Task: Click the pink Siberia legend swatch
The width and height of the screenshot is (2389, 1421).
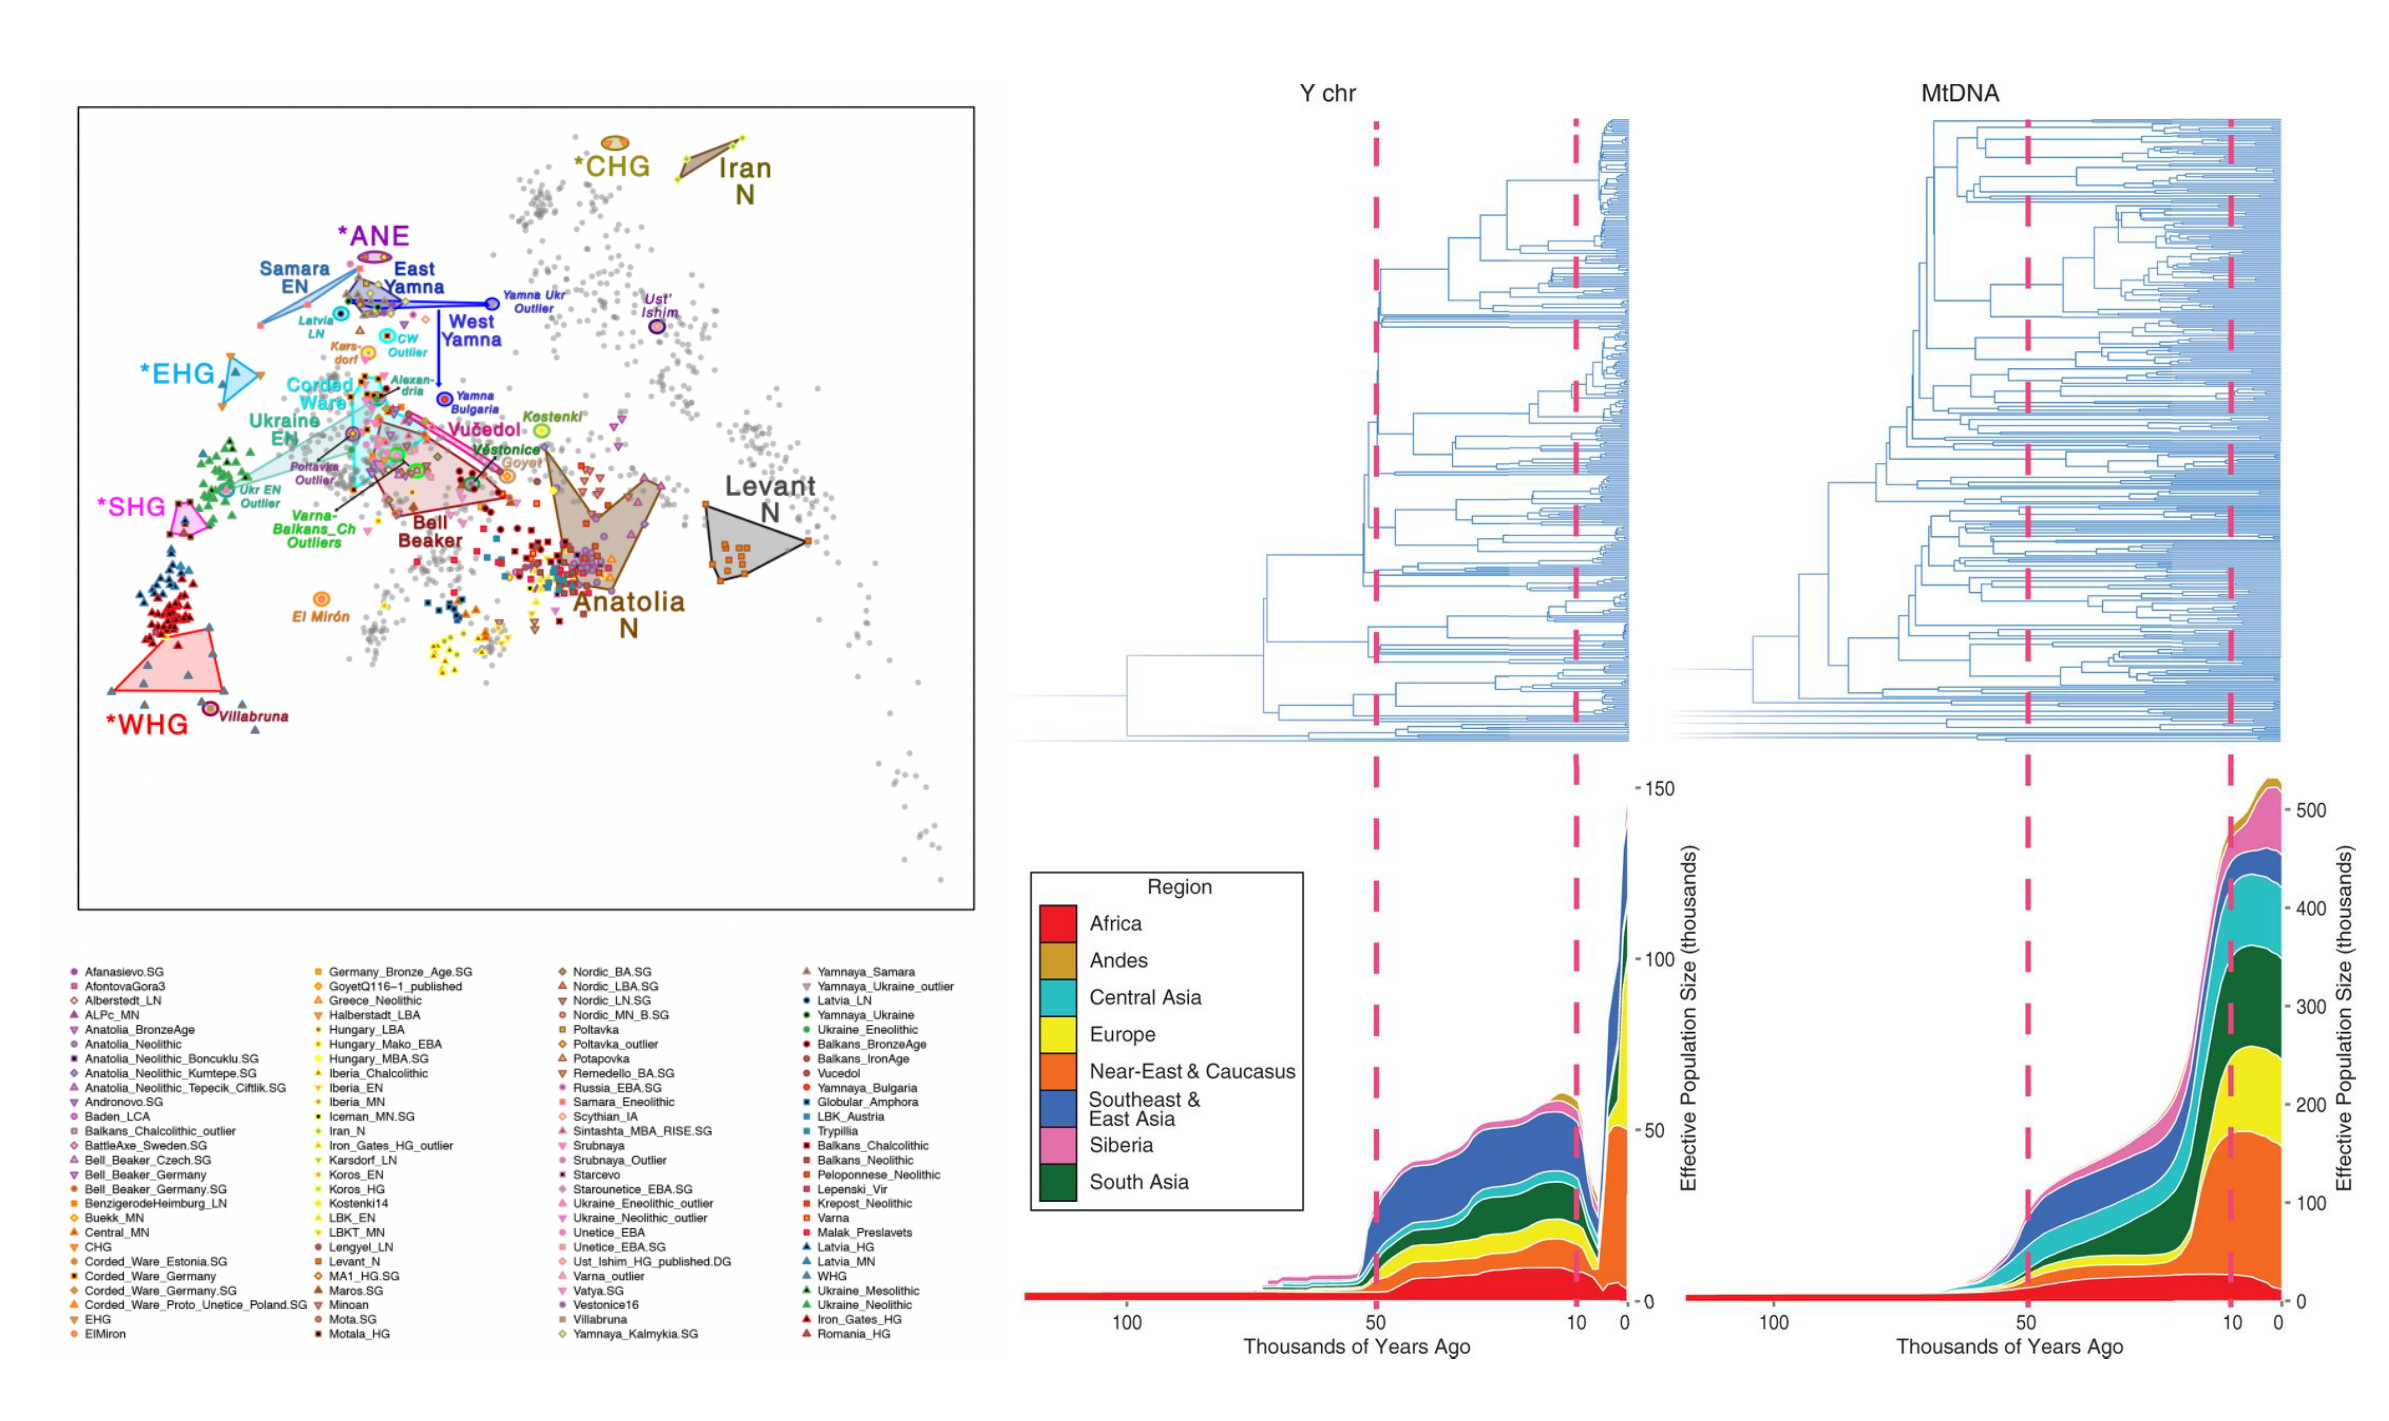Action: (x=1057, y=1144)
